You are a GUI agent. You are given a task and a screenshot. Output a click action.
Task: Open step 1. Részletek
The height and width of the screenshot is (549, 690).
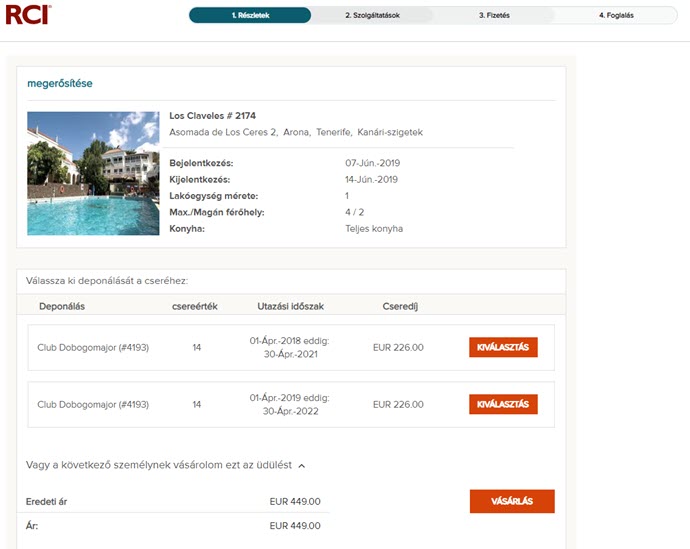(250, 15)
